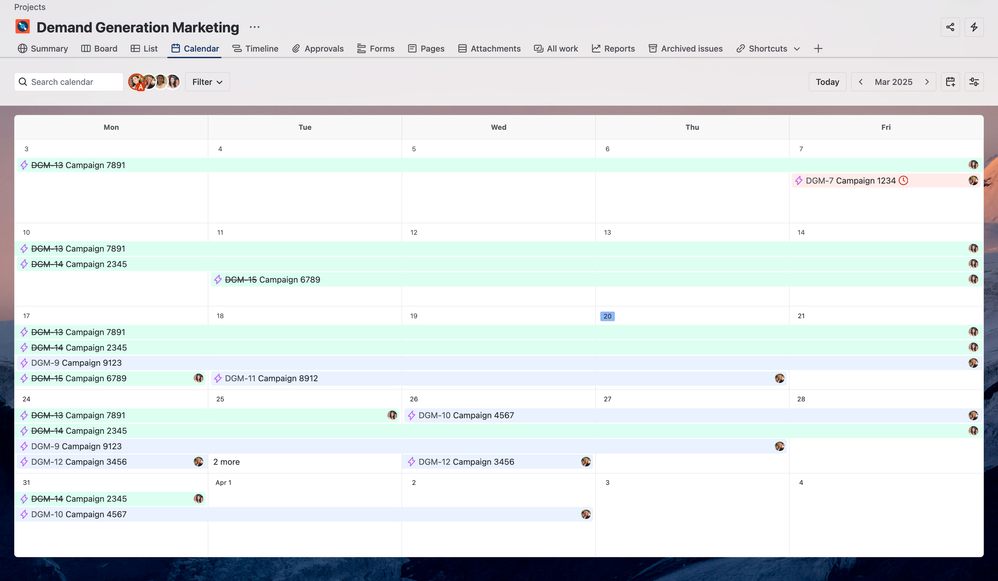Image resolution: width=998 pixels, height=581 pixels.
Task: Toggle the last avatar in the filter bar
Action: point(174,82)
